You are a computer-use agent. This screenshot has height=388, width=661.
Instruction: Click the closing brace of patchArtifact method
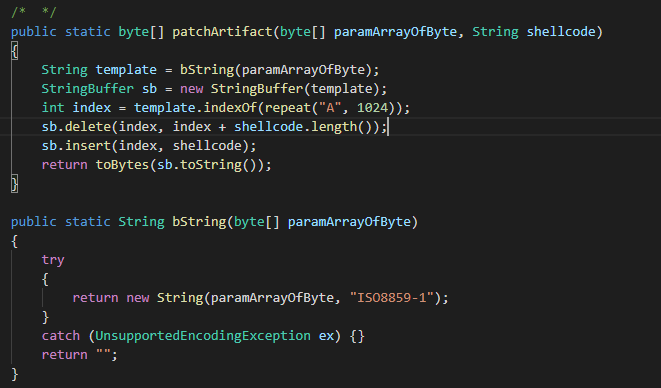click(14, 184)
